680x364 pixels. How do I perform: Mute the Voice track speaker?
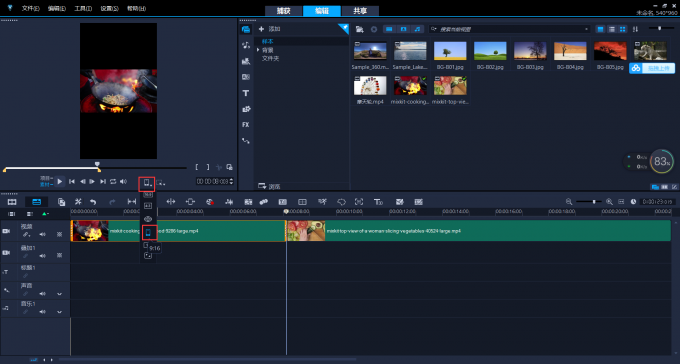click(42, 294)
